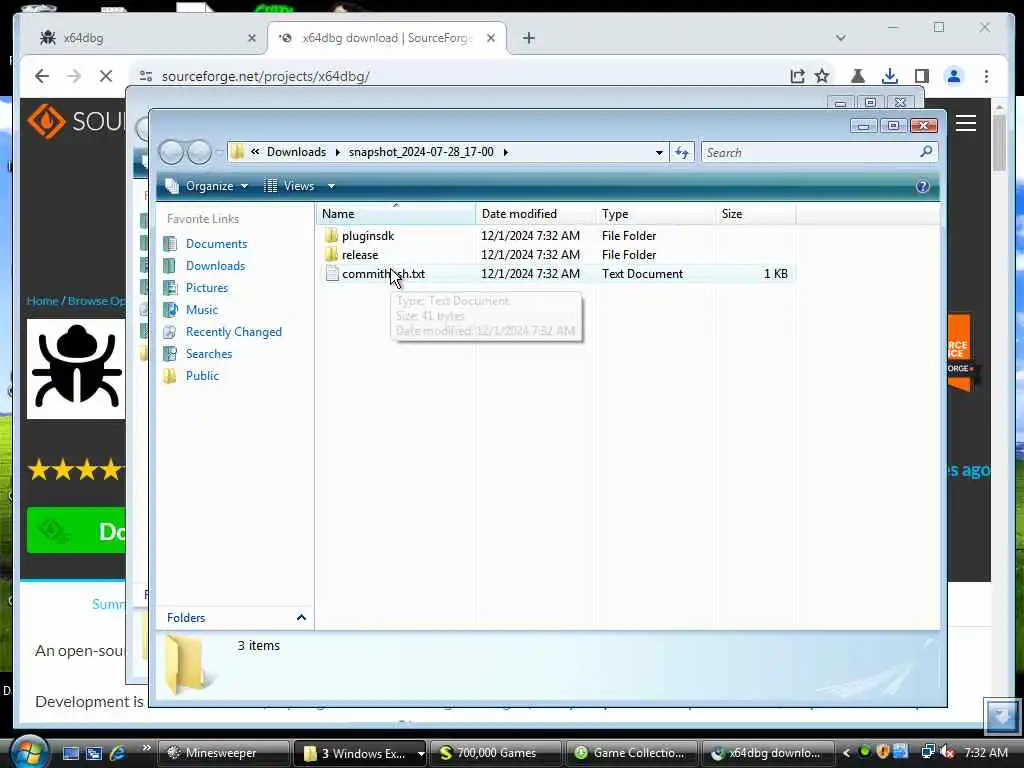Switch to x64dbg download SourceForge tab
1024x768 pixels.
pos(385,38)
